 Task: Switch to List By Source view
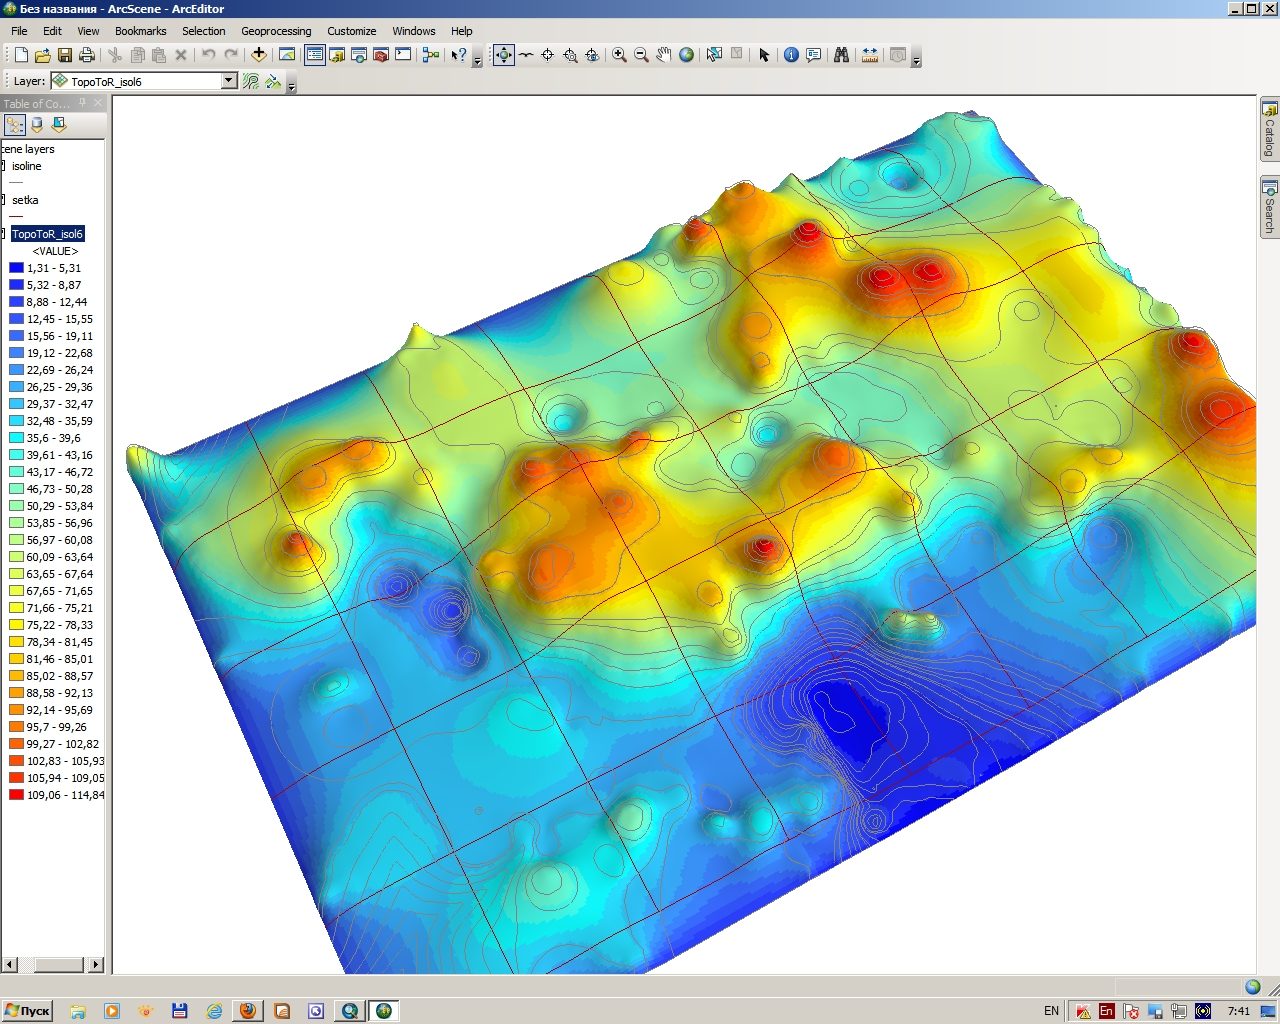pyautogui.click(x=37, y=125)
